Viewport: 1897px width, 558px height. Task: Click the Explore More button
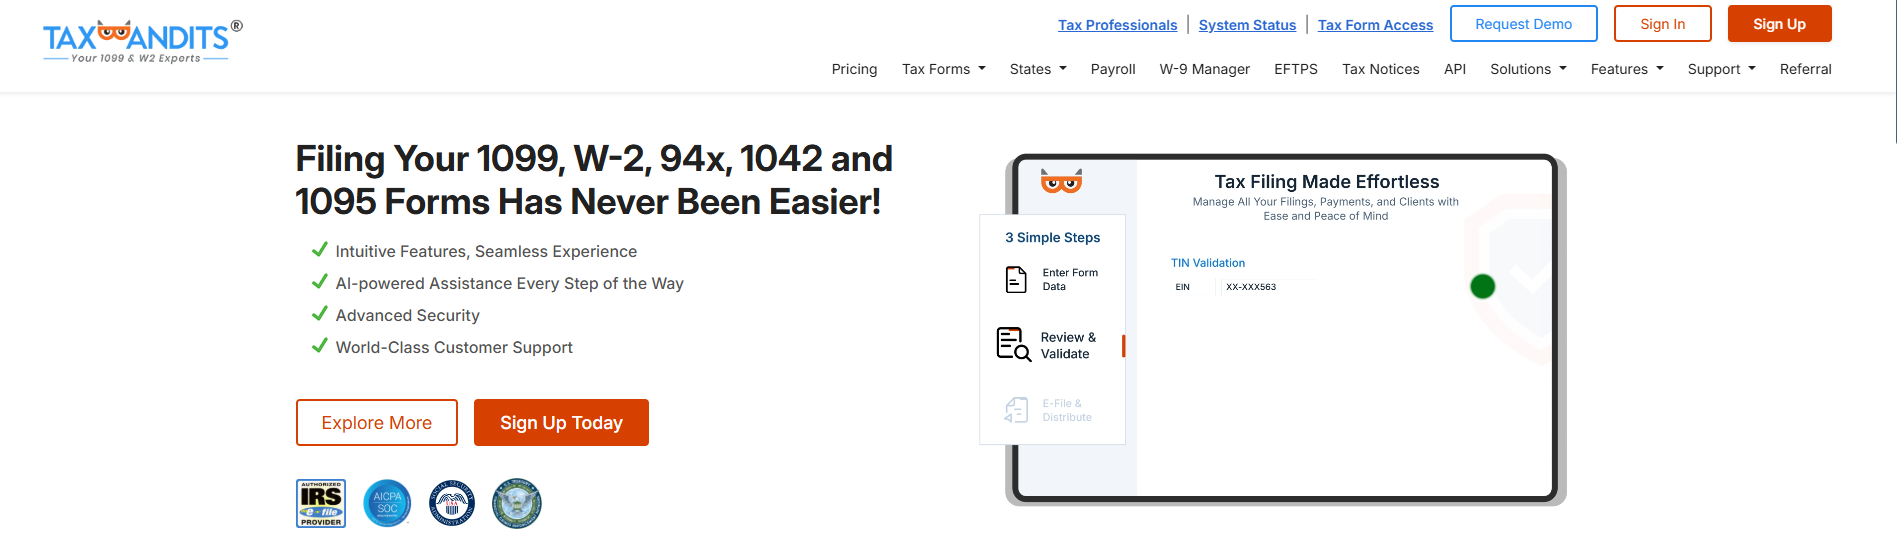pos(377,423)
